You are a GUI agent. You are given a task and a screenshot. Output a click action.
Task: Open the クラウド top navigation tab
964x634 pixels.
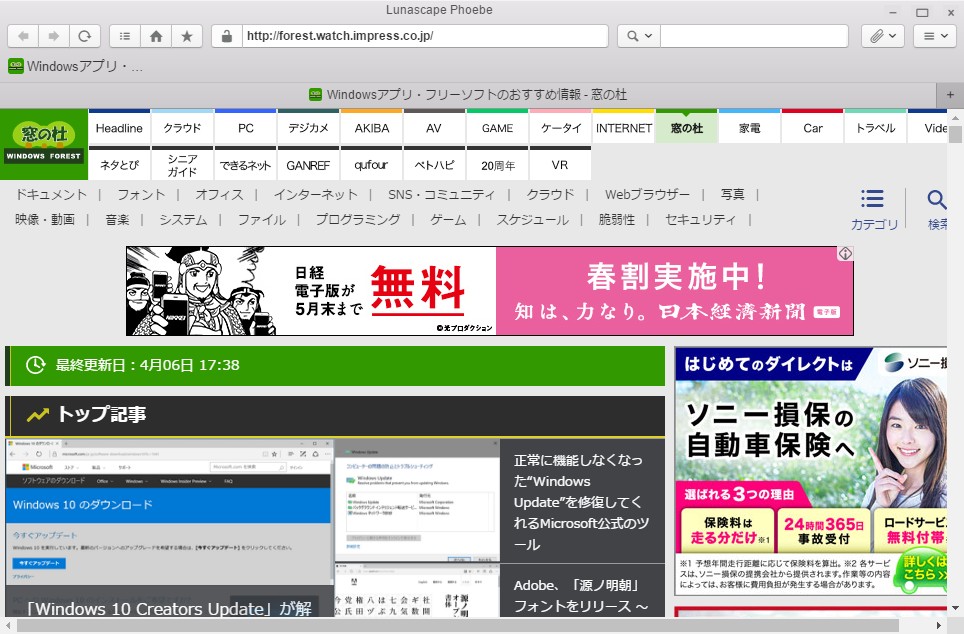pyautogui.click(x=182, y=128)
